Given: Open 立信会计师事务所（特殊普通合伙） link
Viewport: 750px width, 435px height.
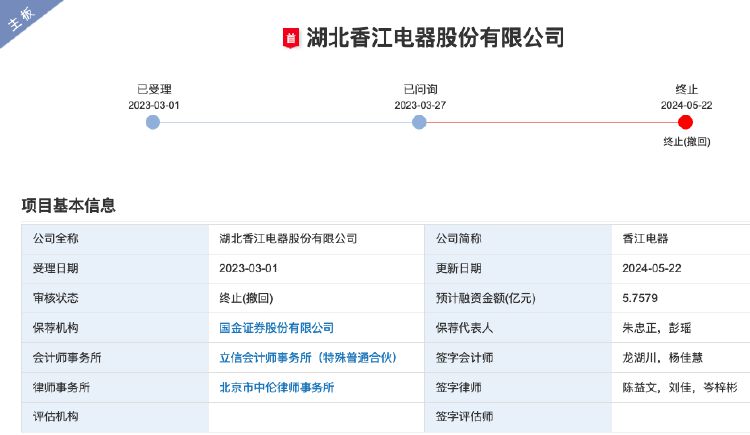Looking at the screenshot, I should 308,357.
